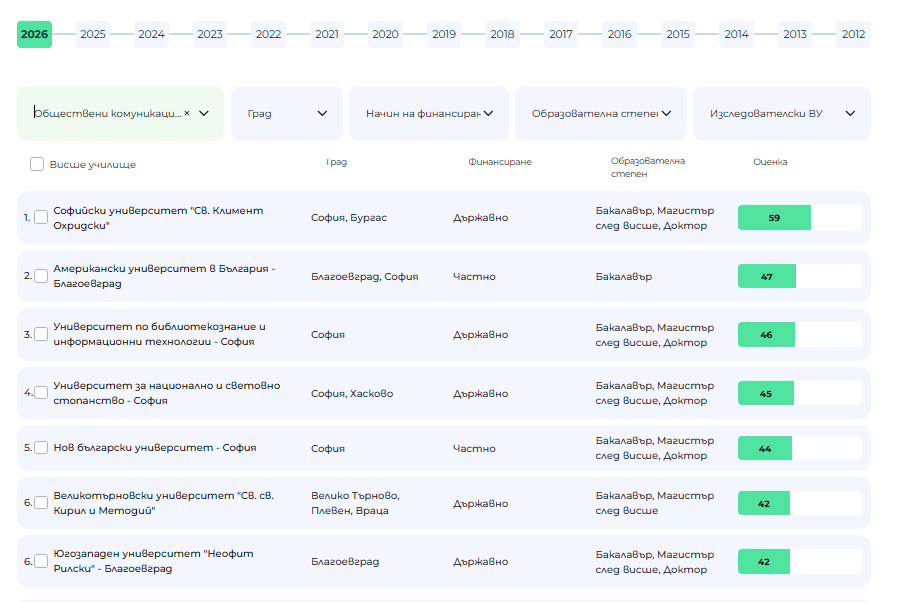Viewport: 914px width, 602px height.
Task: Check the Нов български университет checkbox
Action: click(41, 448)
